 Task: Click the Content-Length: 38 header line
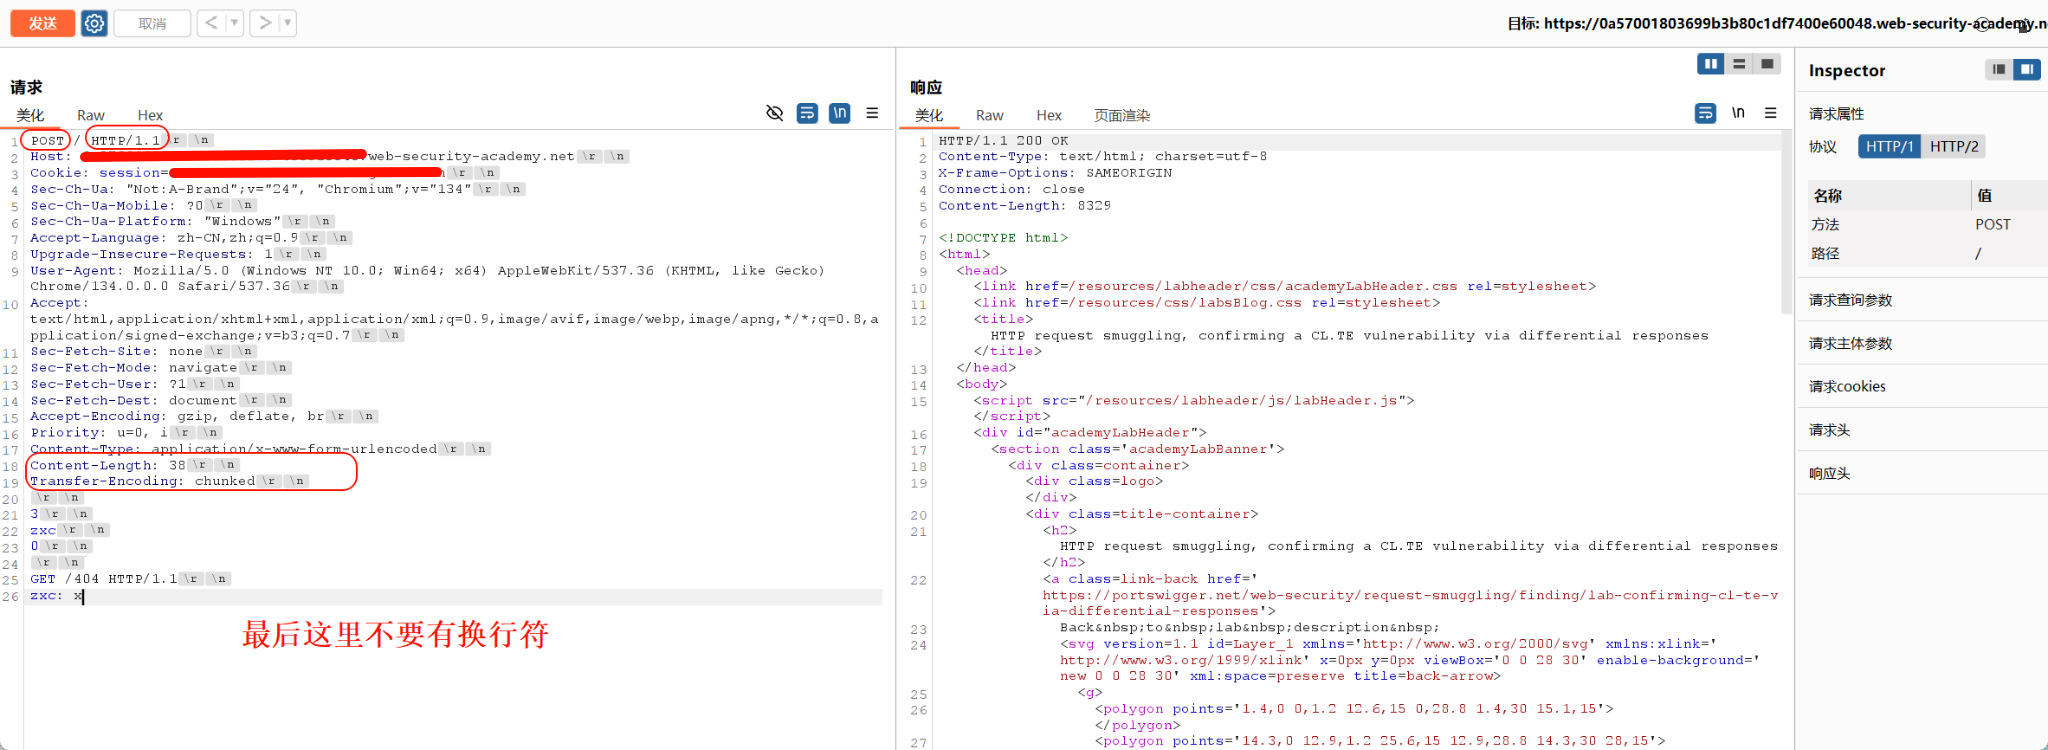108,465
